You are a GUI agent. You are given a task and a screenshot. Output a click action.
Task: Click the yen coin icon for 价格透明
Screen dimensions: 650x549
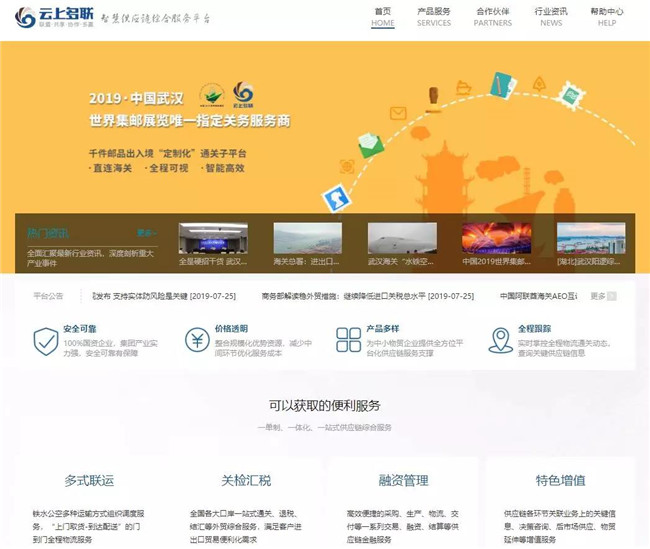197,340
